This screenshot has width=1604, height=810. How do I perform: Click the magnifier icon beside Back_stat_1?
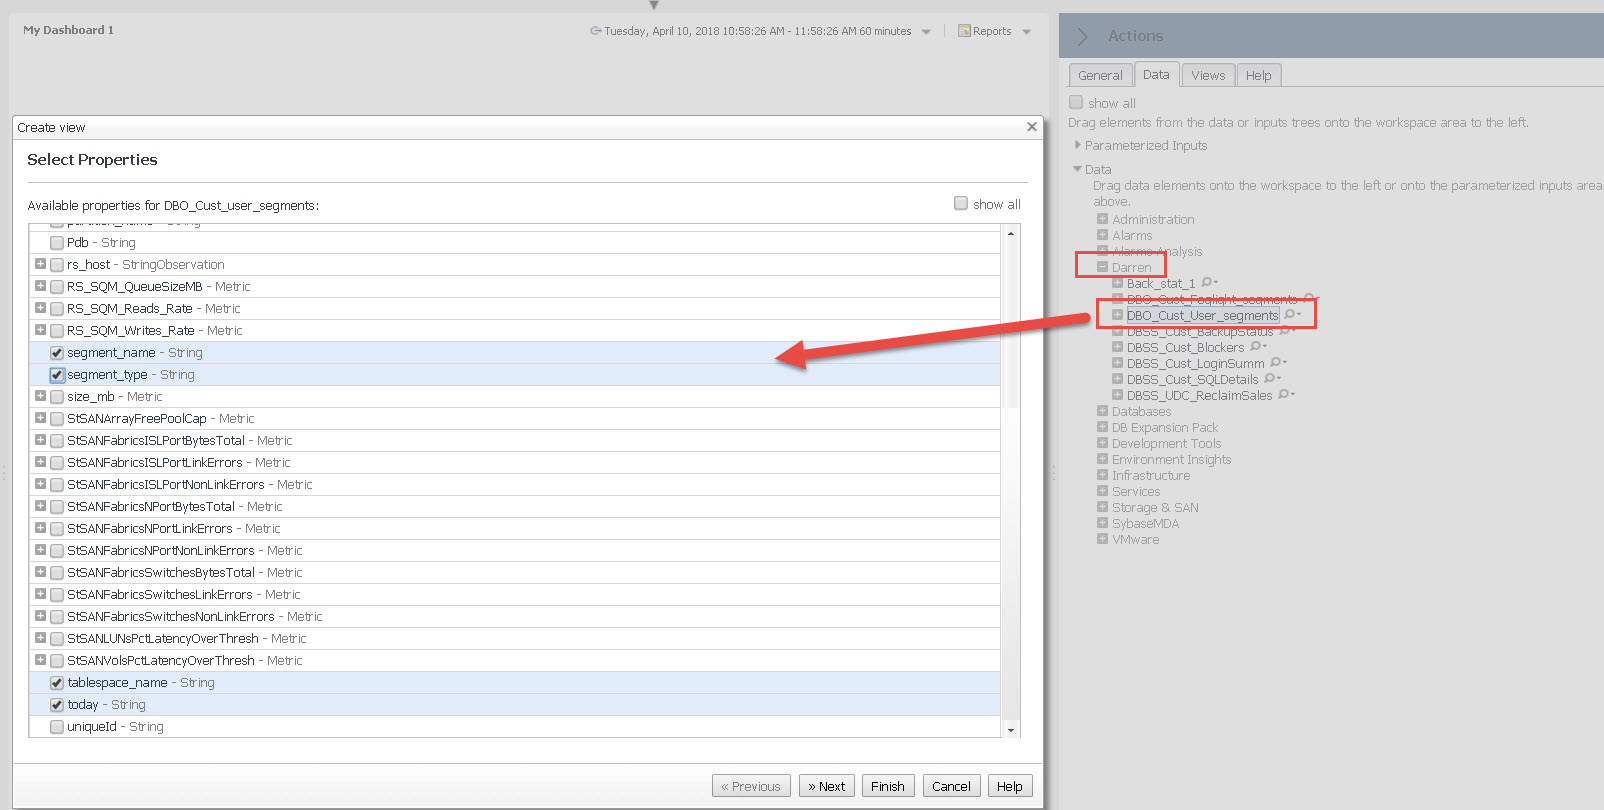pos(1207,283)
